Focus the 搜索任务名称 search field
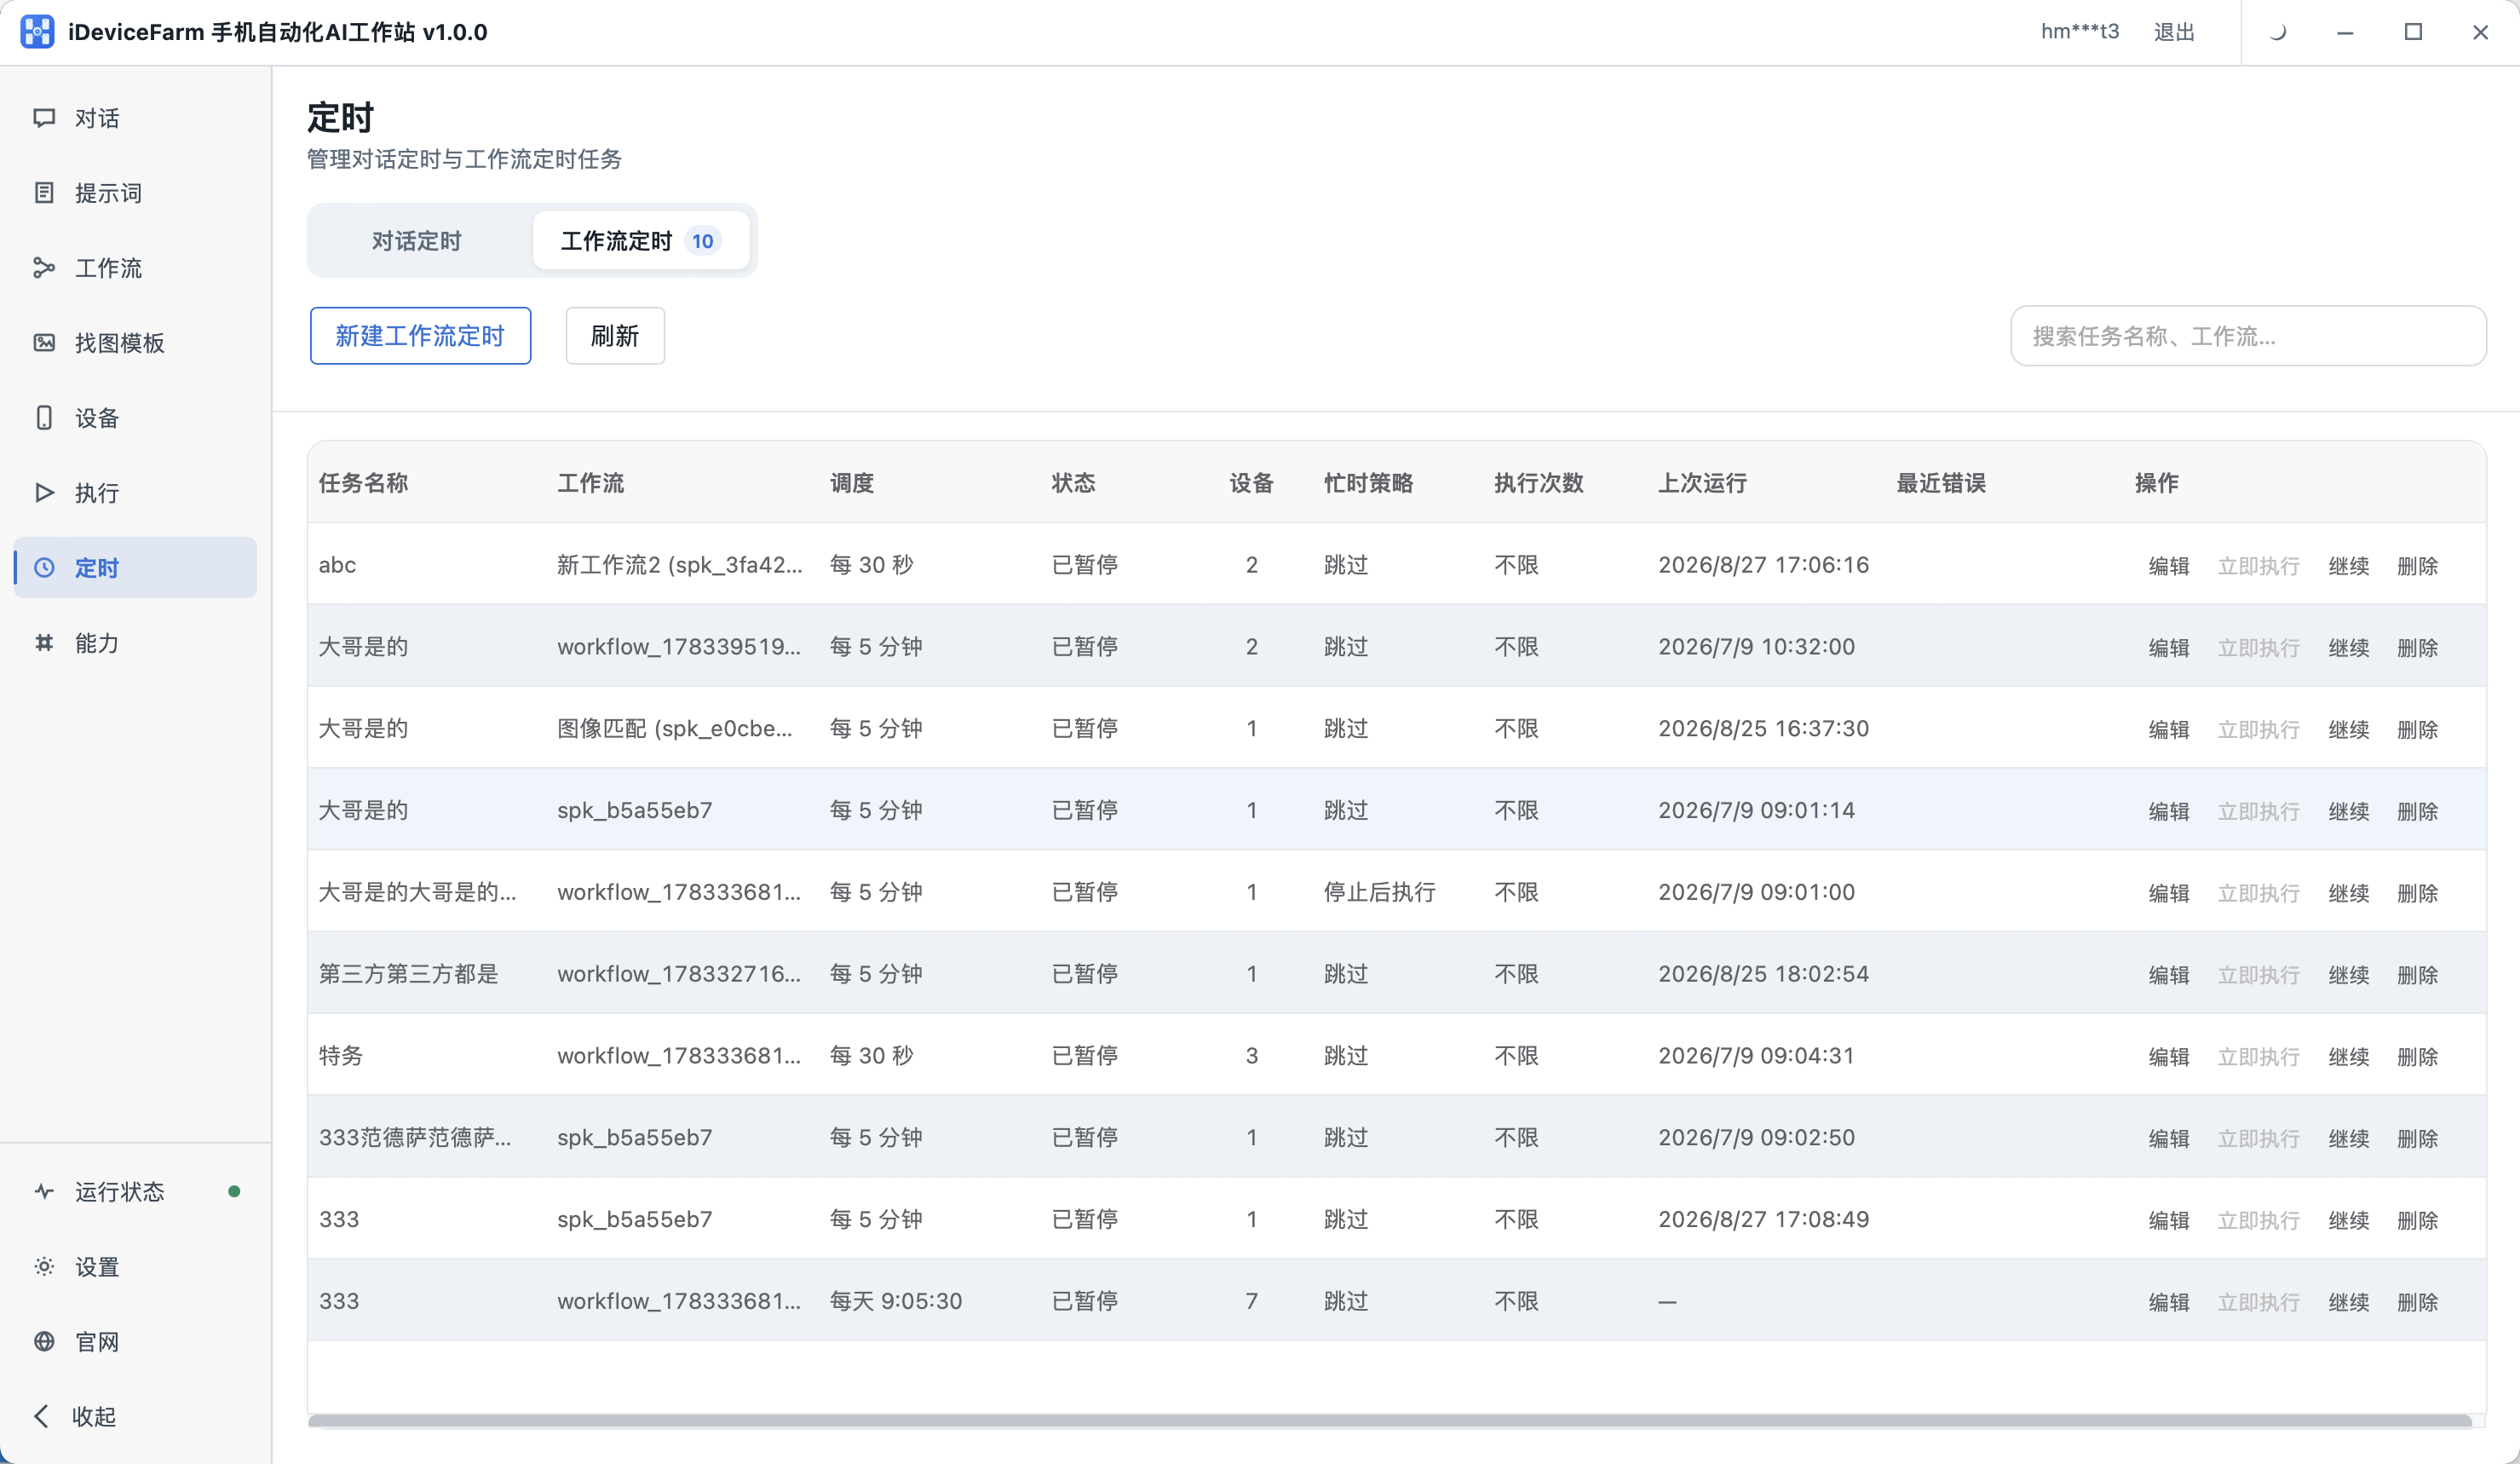 tap(2248, 336)
